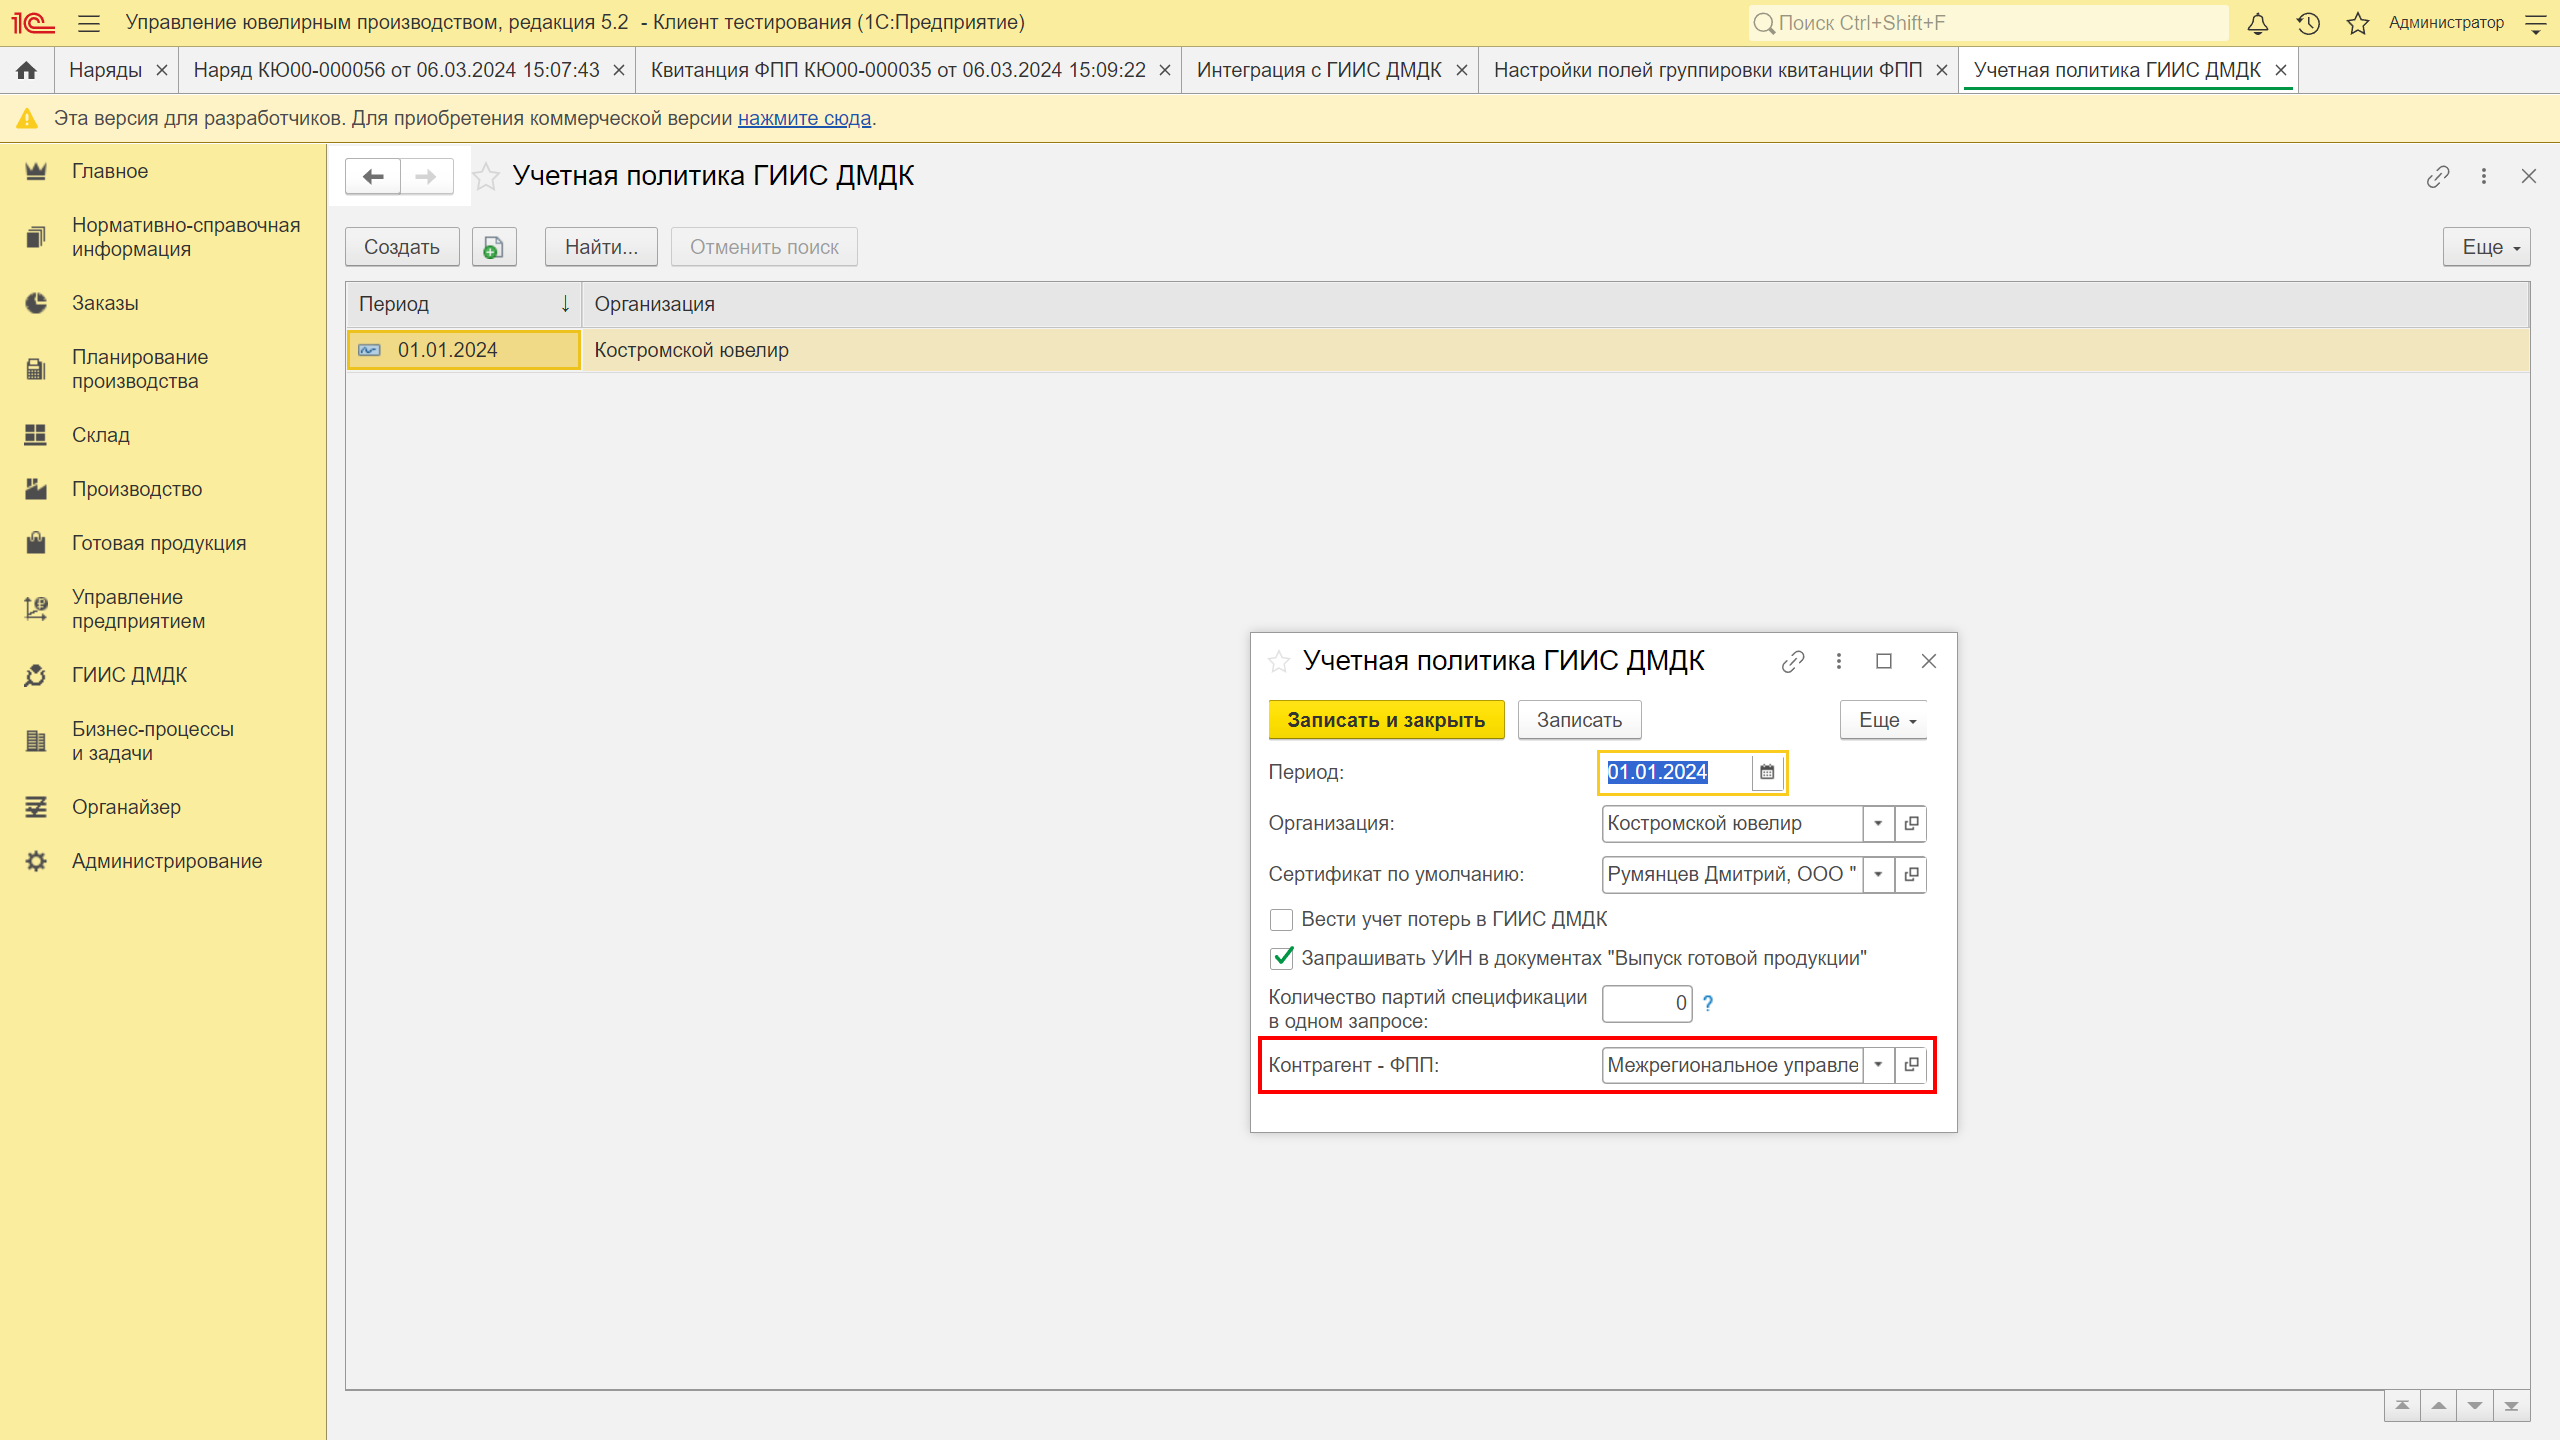Viewport: 2560px width, 1440px height.
Task: Enable Вести учет потерь в ГИИС ДМДК
Action: (1281, 919)
